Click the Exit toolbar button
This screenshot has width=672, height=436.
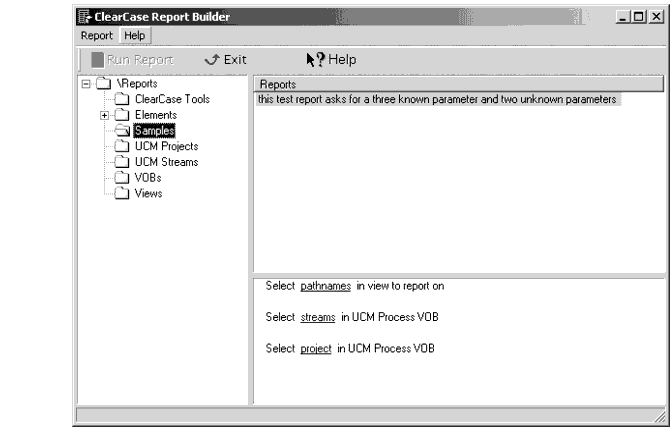[x=225, y=60]
